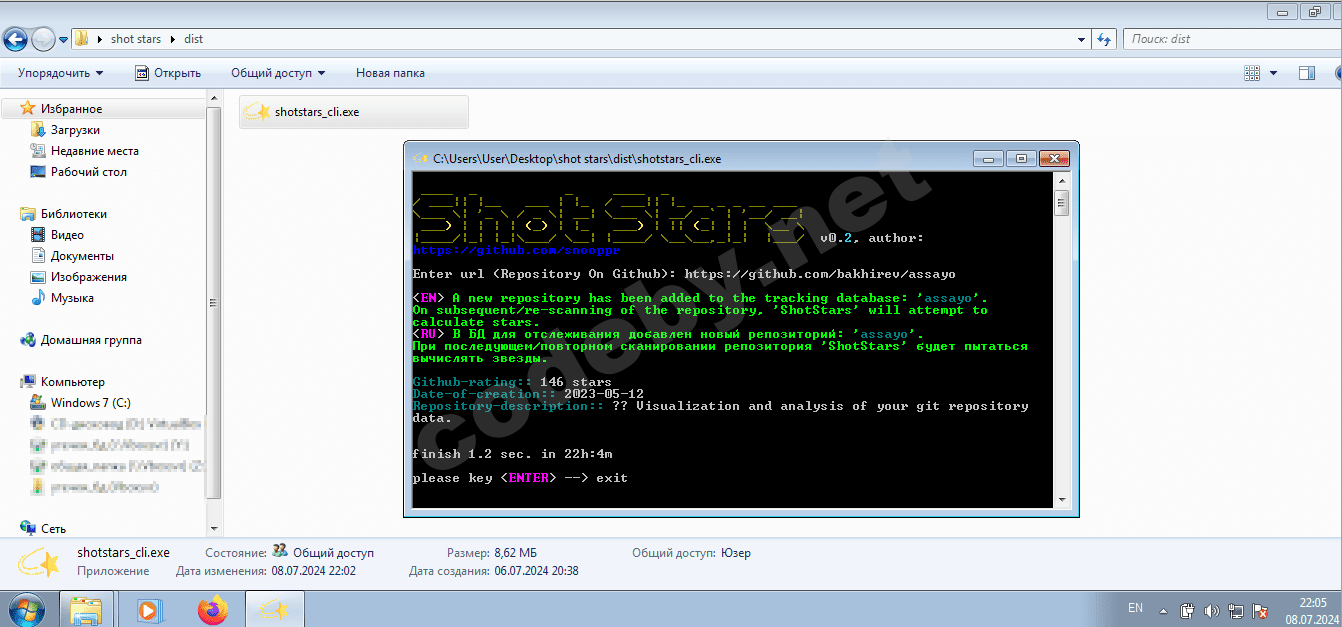Click the Загрузки folder icon

point(39,130)
